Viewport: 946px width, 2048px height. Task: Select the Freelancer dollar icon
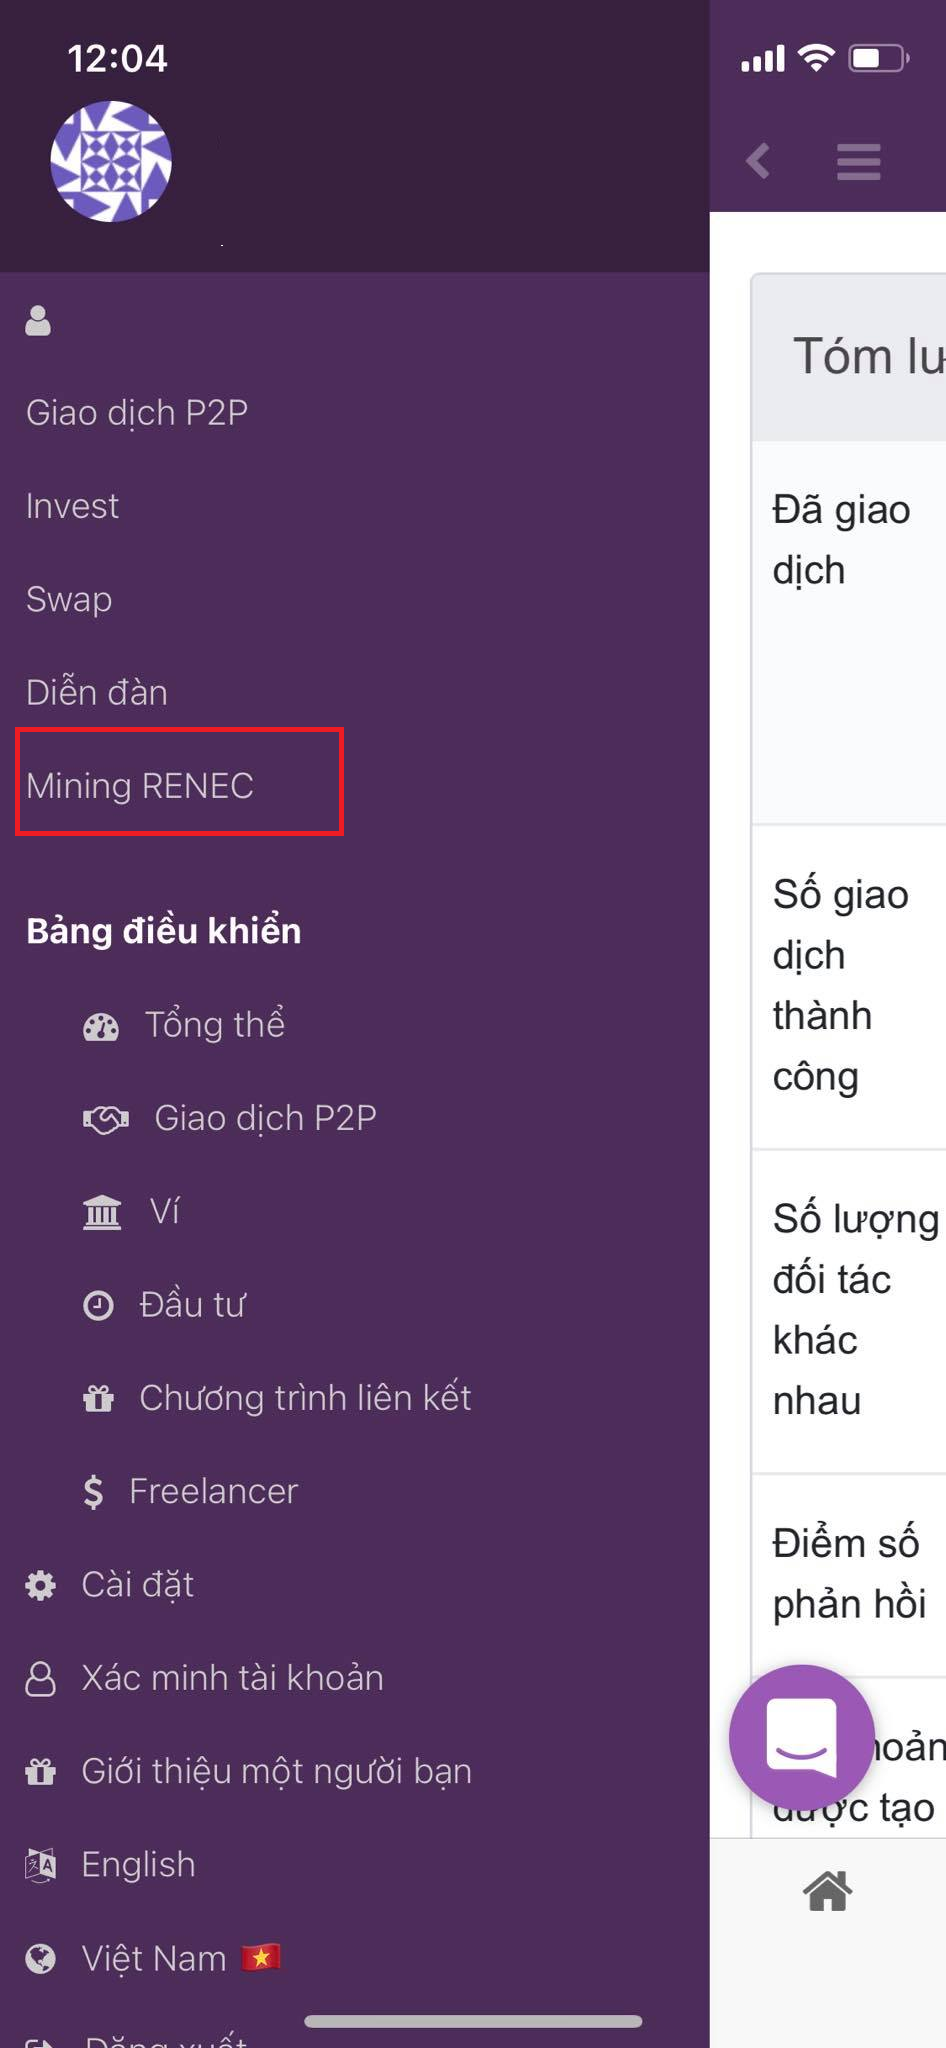pos(93,1491)
